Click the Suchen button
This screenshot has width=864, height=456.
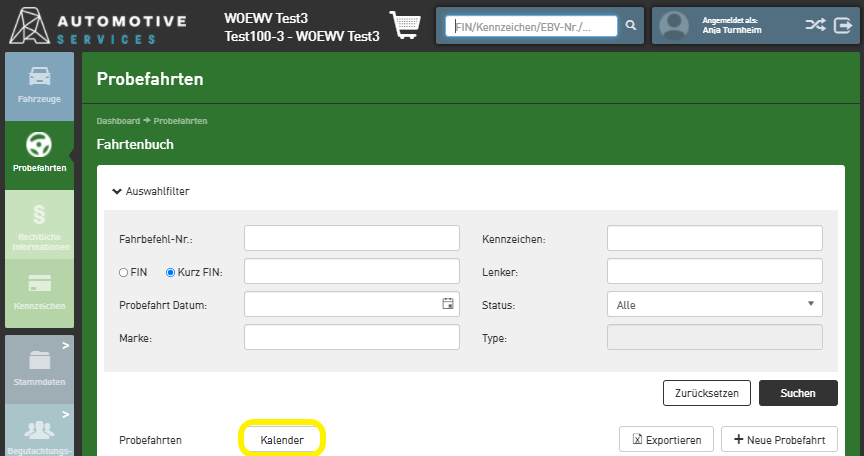click(x=798, y=393)
